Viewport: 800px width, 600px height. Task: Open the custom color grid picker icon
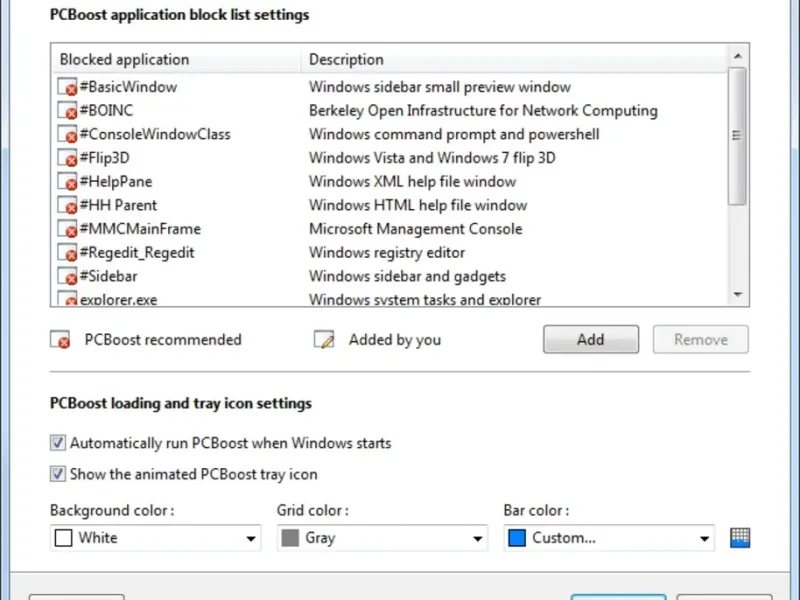(740, 537)
